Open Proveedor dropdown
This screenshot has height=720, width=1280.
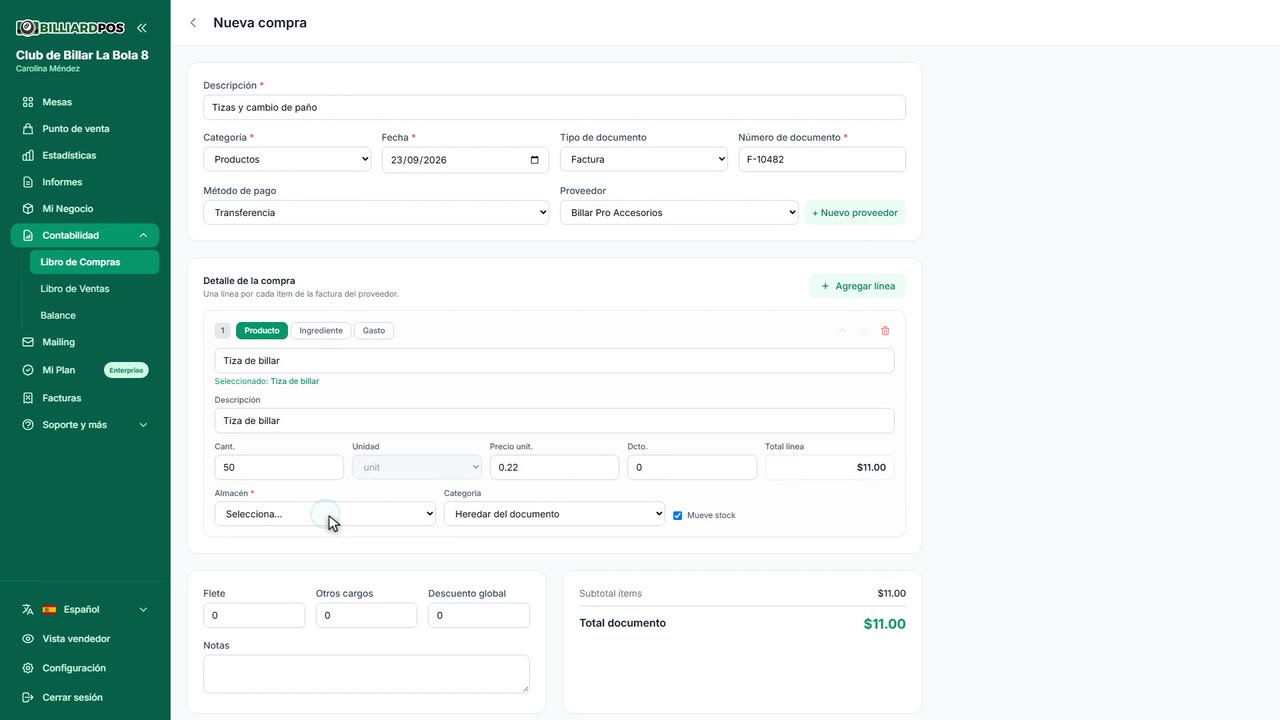point(679,212)
